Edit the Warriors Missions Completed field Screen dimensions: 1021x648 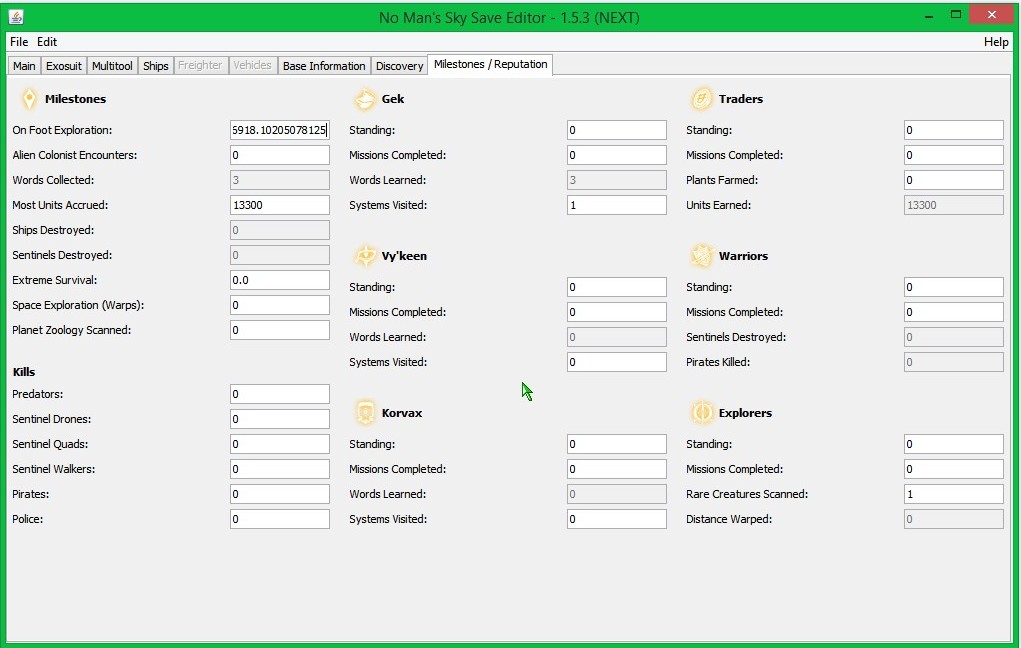pyautogui.click(x=954, y=312)
